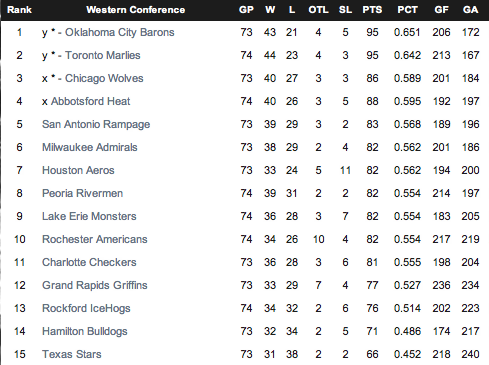Click the Rank column header
The width and height of the screenshot is (489, 365).
tap(19, 10)
